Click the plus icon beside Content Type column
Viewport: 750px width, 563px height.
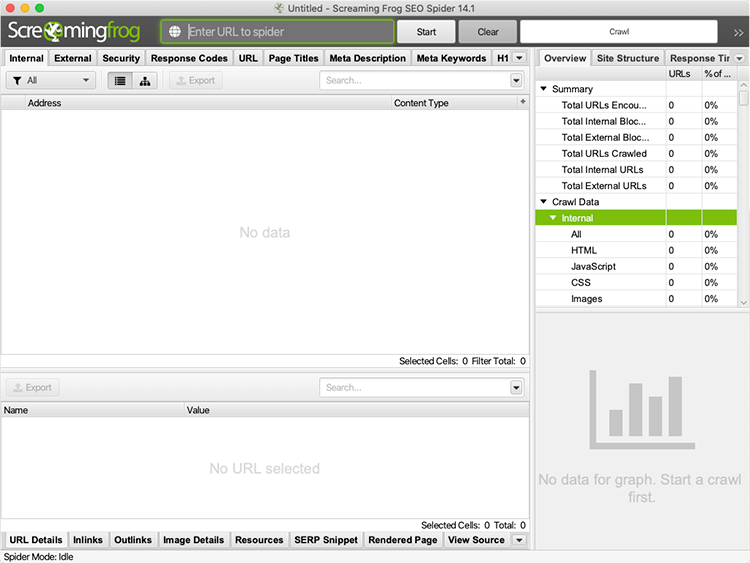point(522,102)
